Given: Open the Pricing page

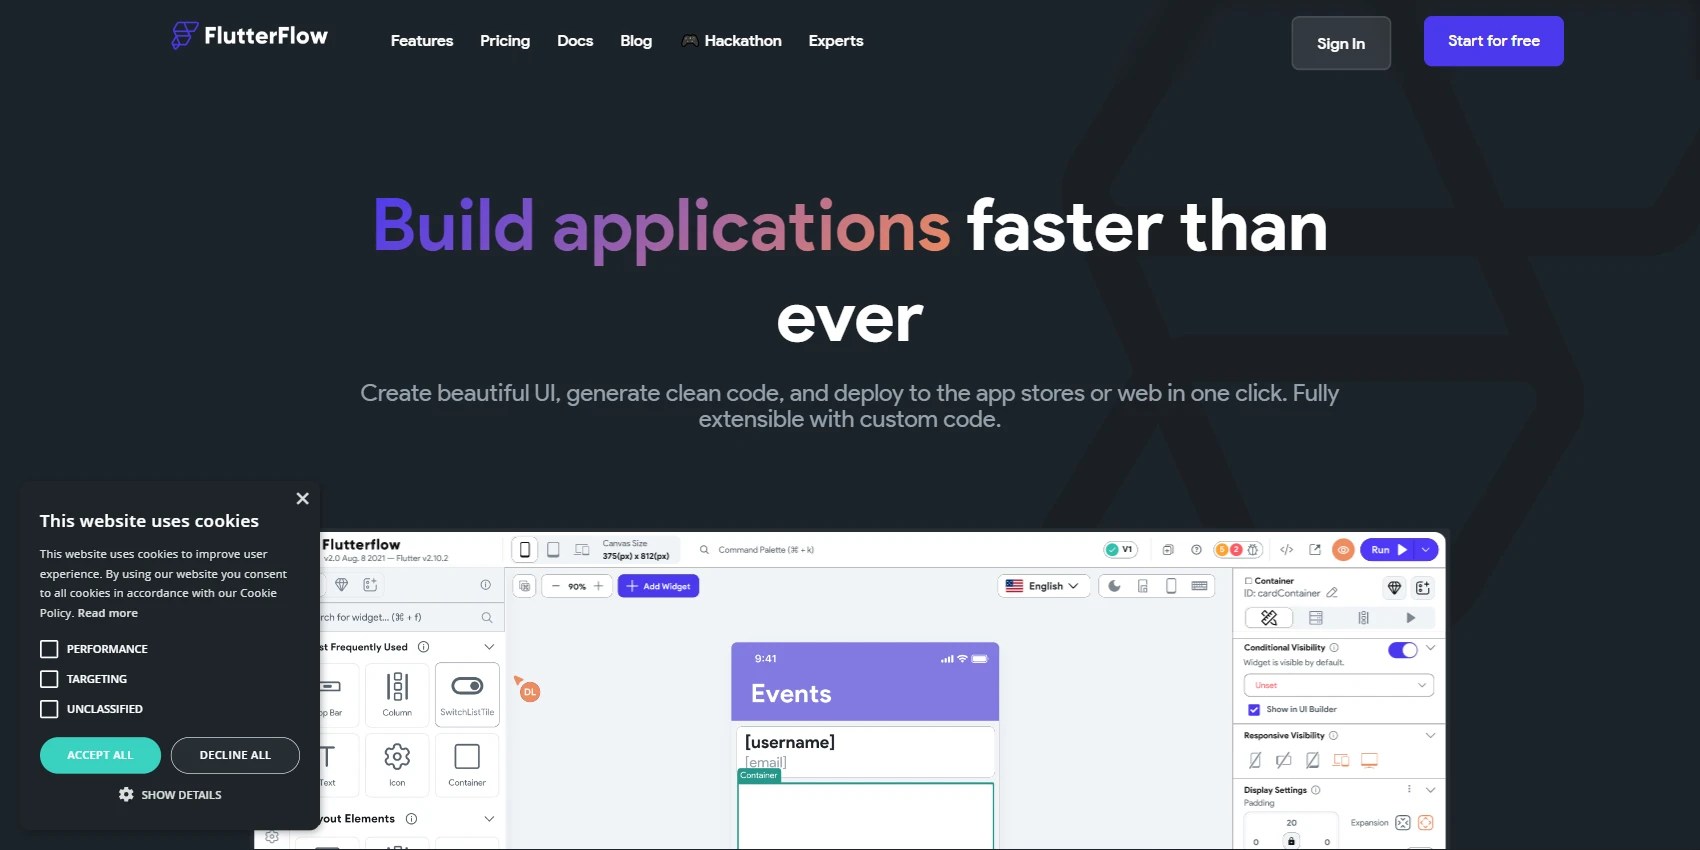Looking at the screenshot, I should point(505,41).
